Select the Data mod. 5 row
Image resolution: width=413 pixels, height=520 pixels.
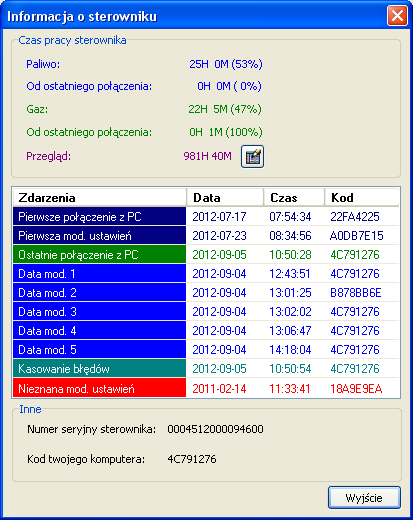(x=206, y=350)
